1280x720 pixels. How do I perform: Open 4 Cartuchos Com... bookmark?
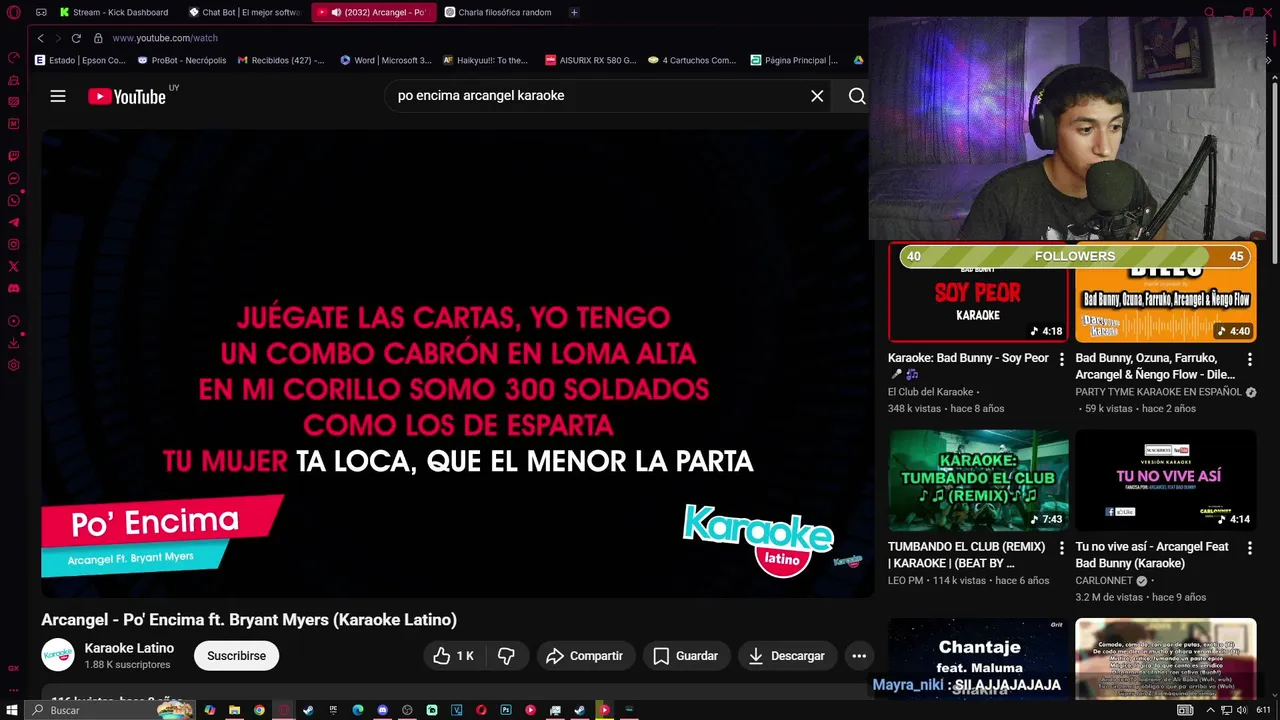tap(692, 60)
